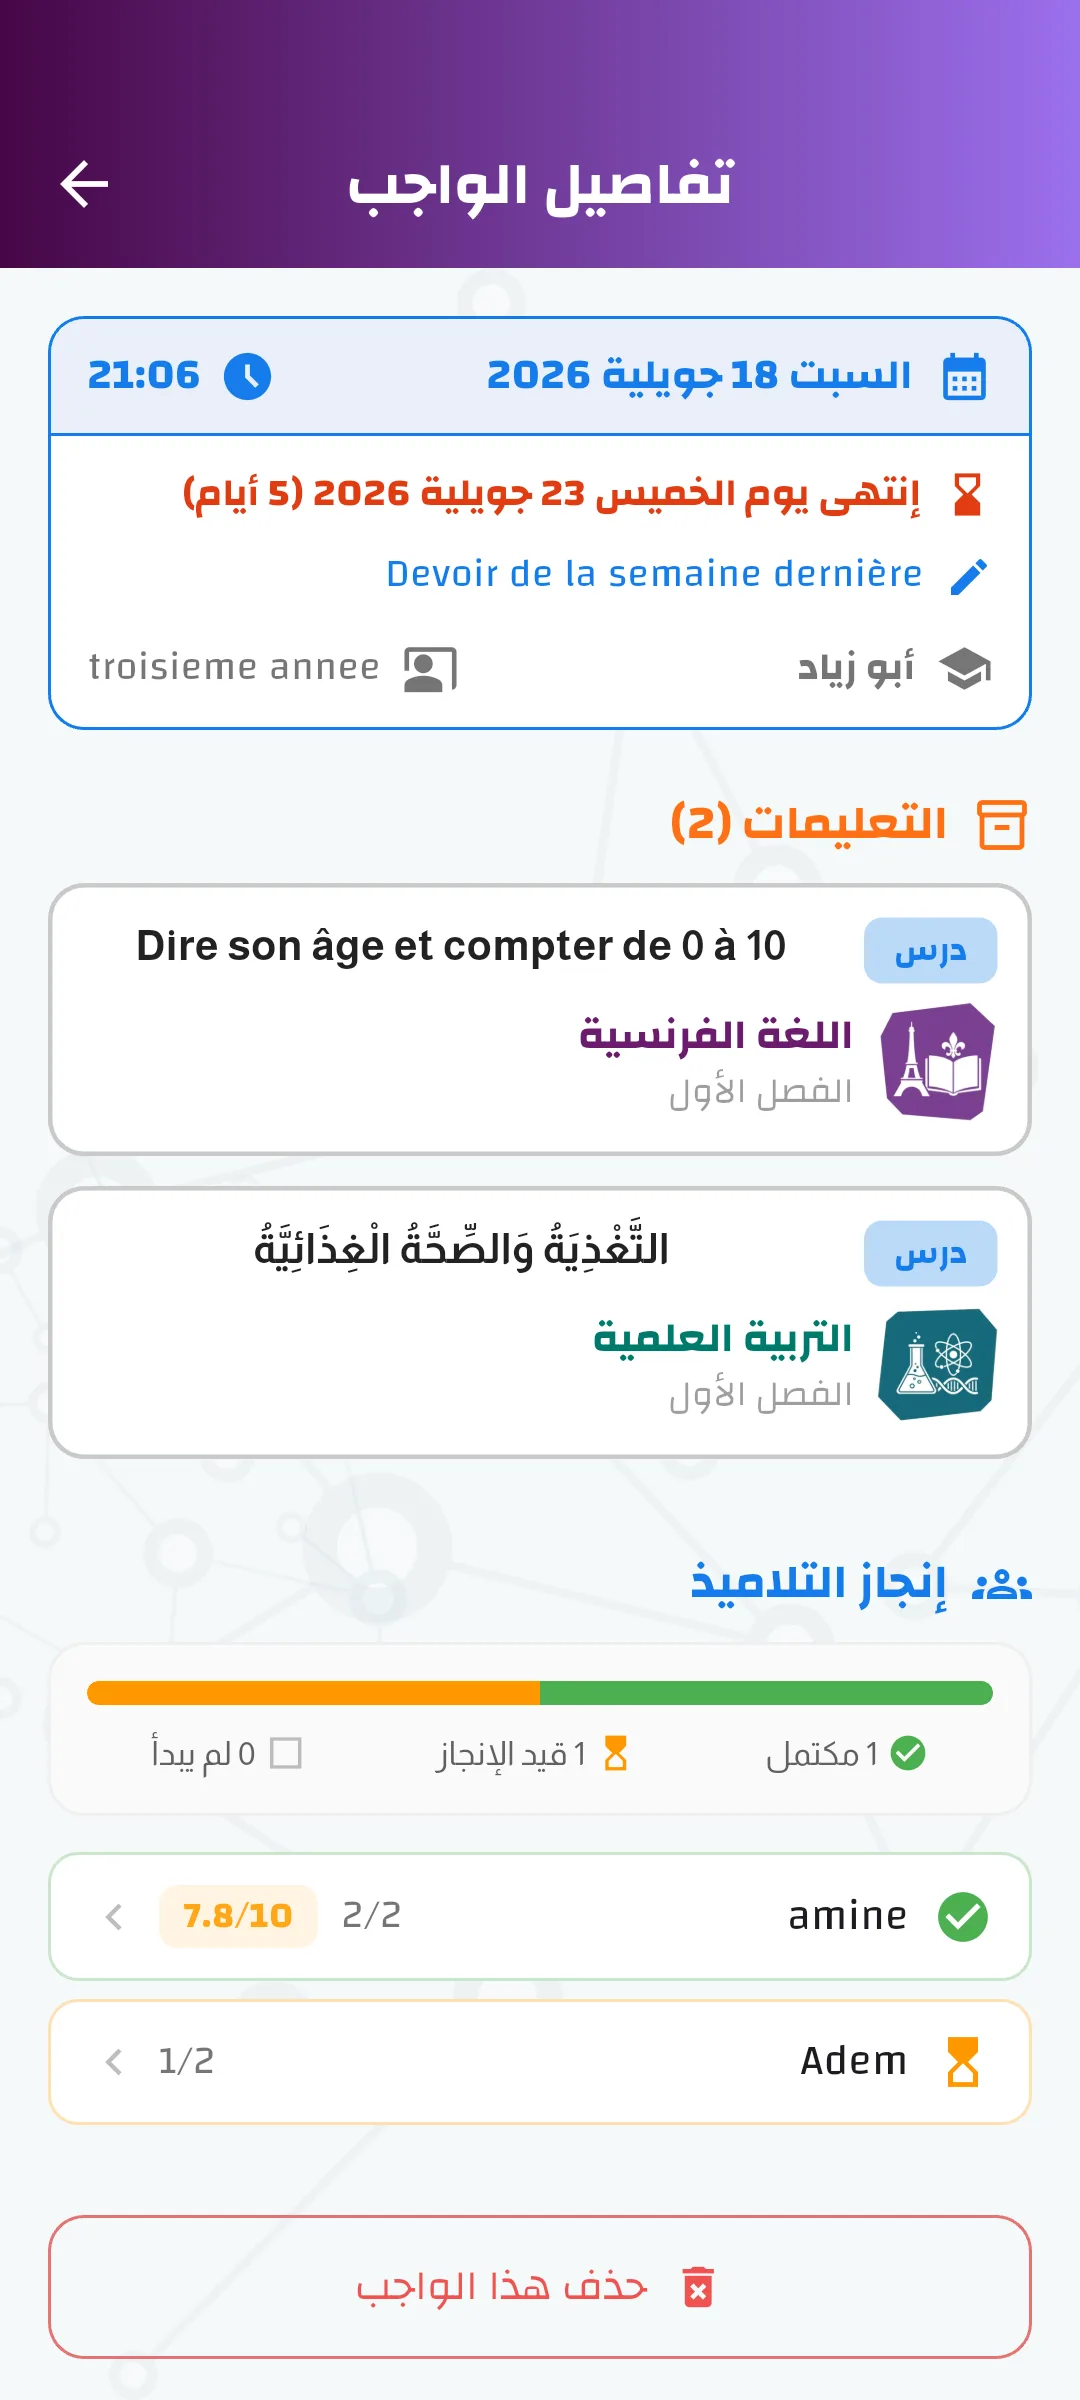
Task: Click the clock icon next to 21:06
Action: coord(247,377)
